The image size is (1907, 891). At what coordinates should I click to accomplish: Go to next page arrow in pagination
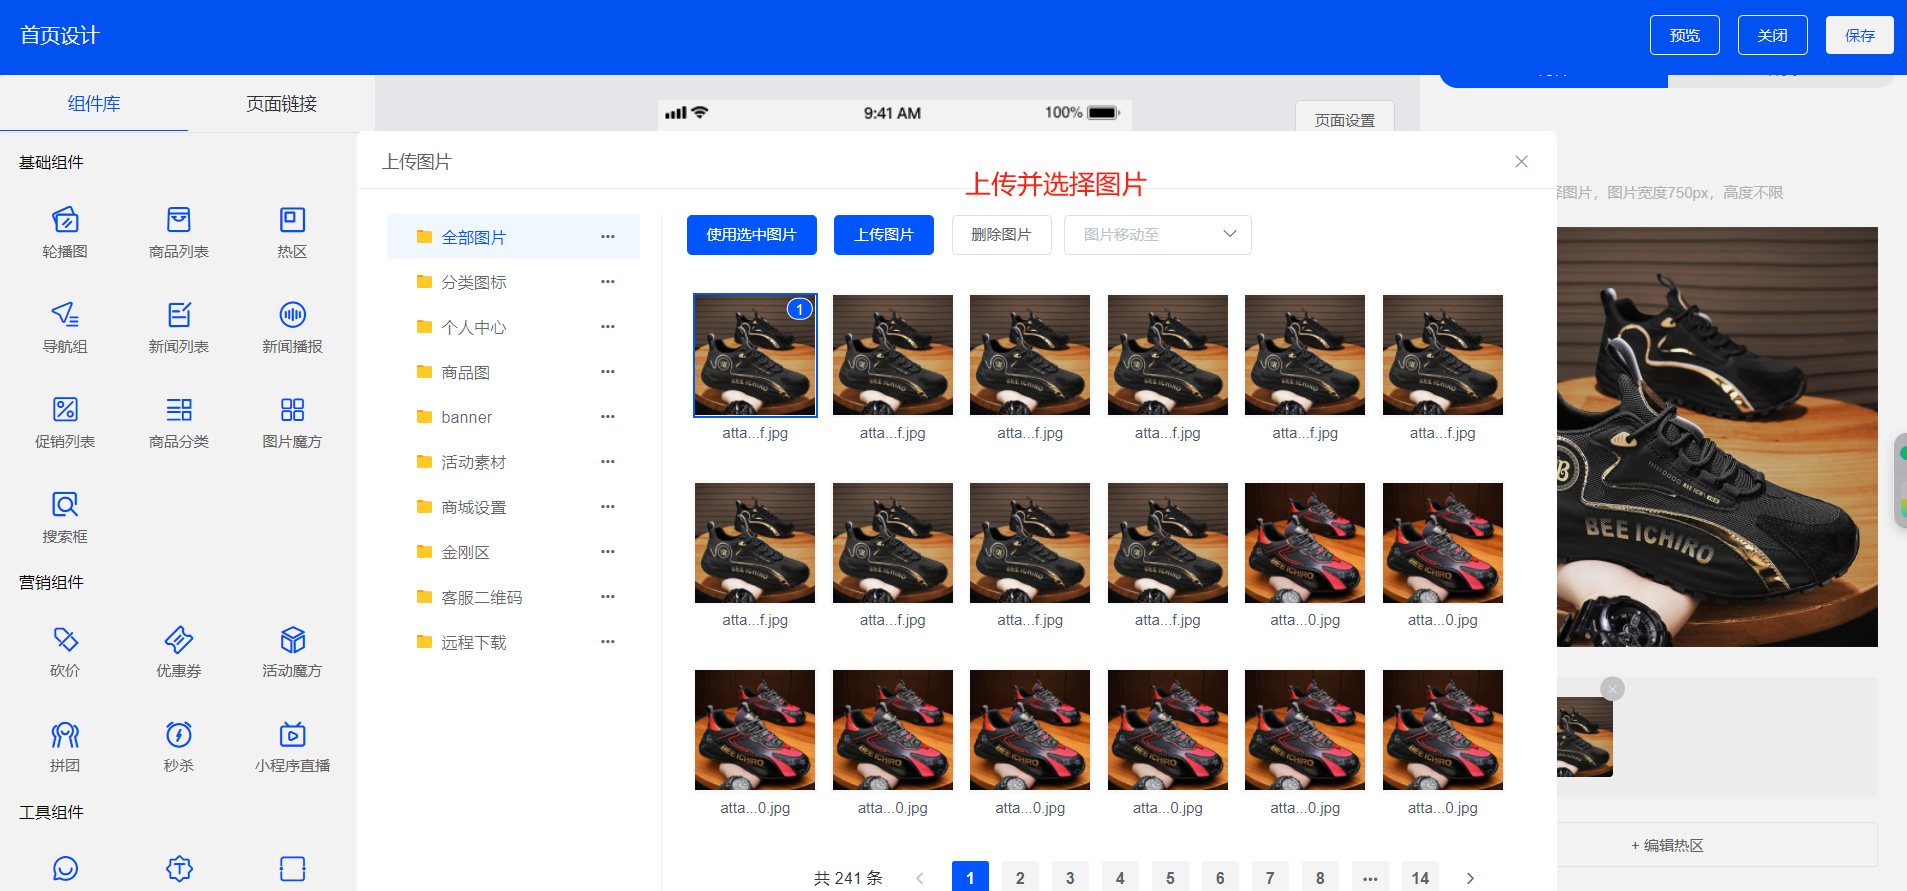(1470, 878)
